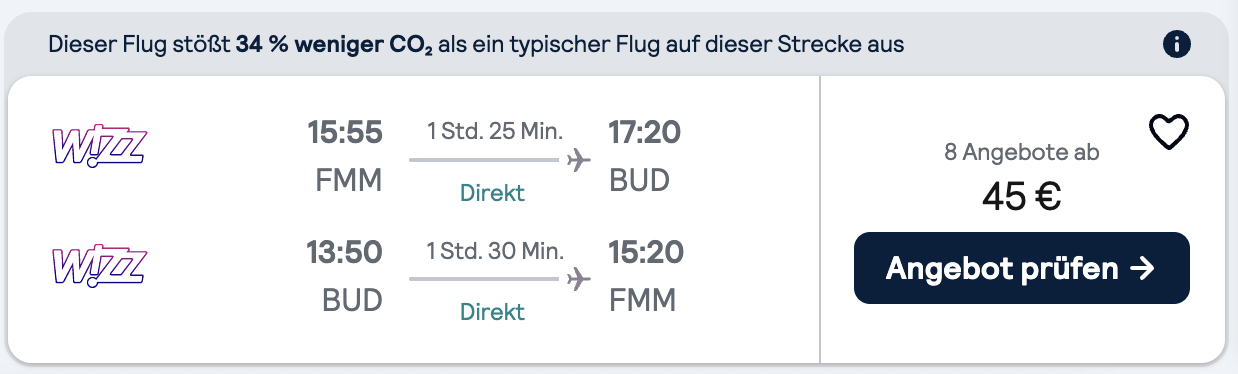Click the return flight airplane icon
1238x374 pixels.
pyautogui.click(x=579, y=279)
